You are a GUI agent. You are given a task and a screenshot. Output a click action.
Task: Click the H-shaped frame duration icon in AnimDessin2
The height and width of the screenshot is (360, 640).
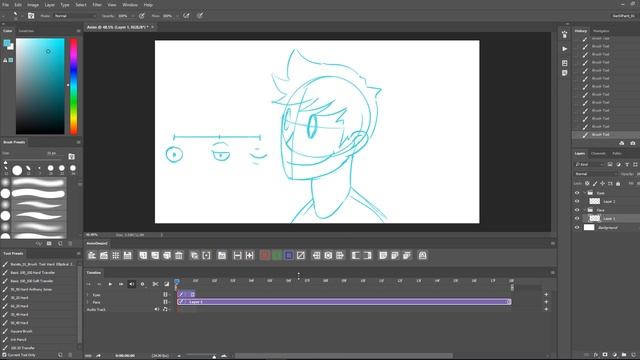click(238, 256)
